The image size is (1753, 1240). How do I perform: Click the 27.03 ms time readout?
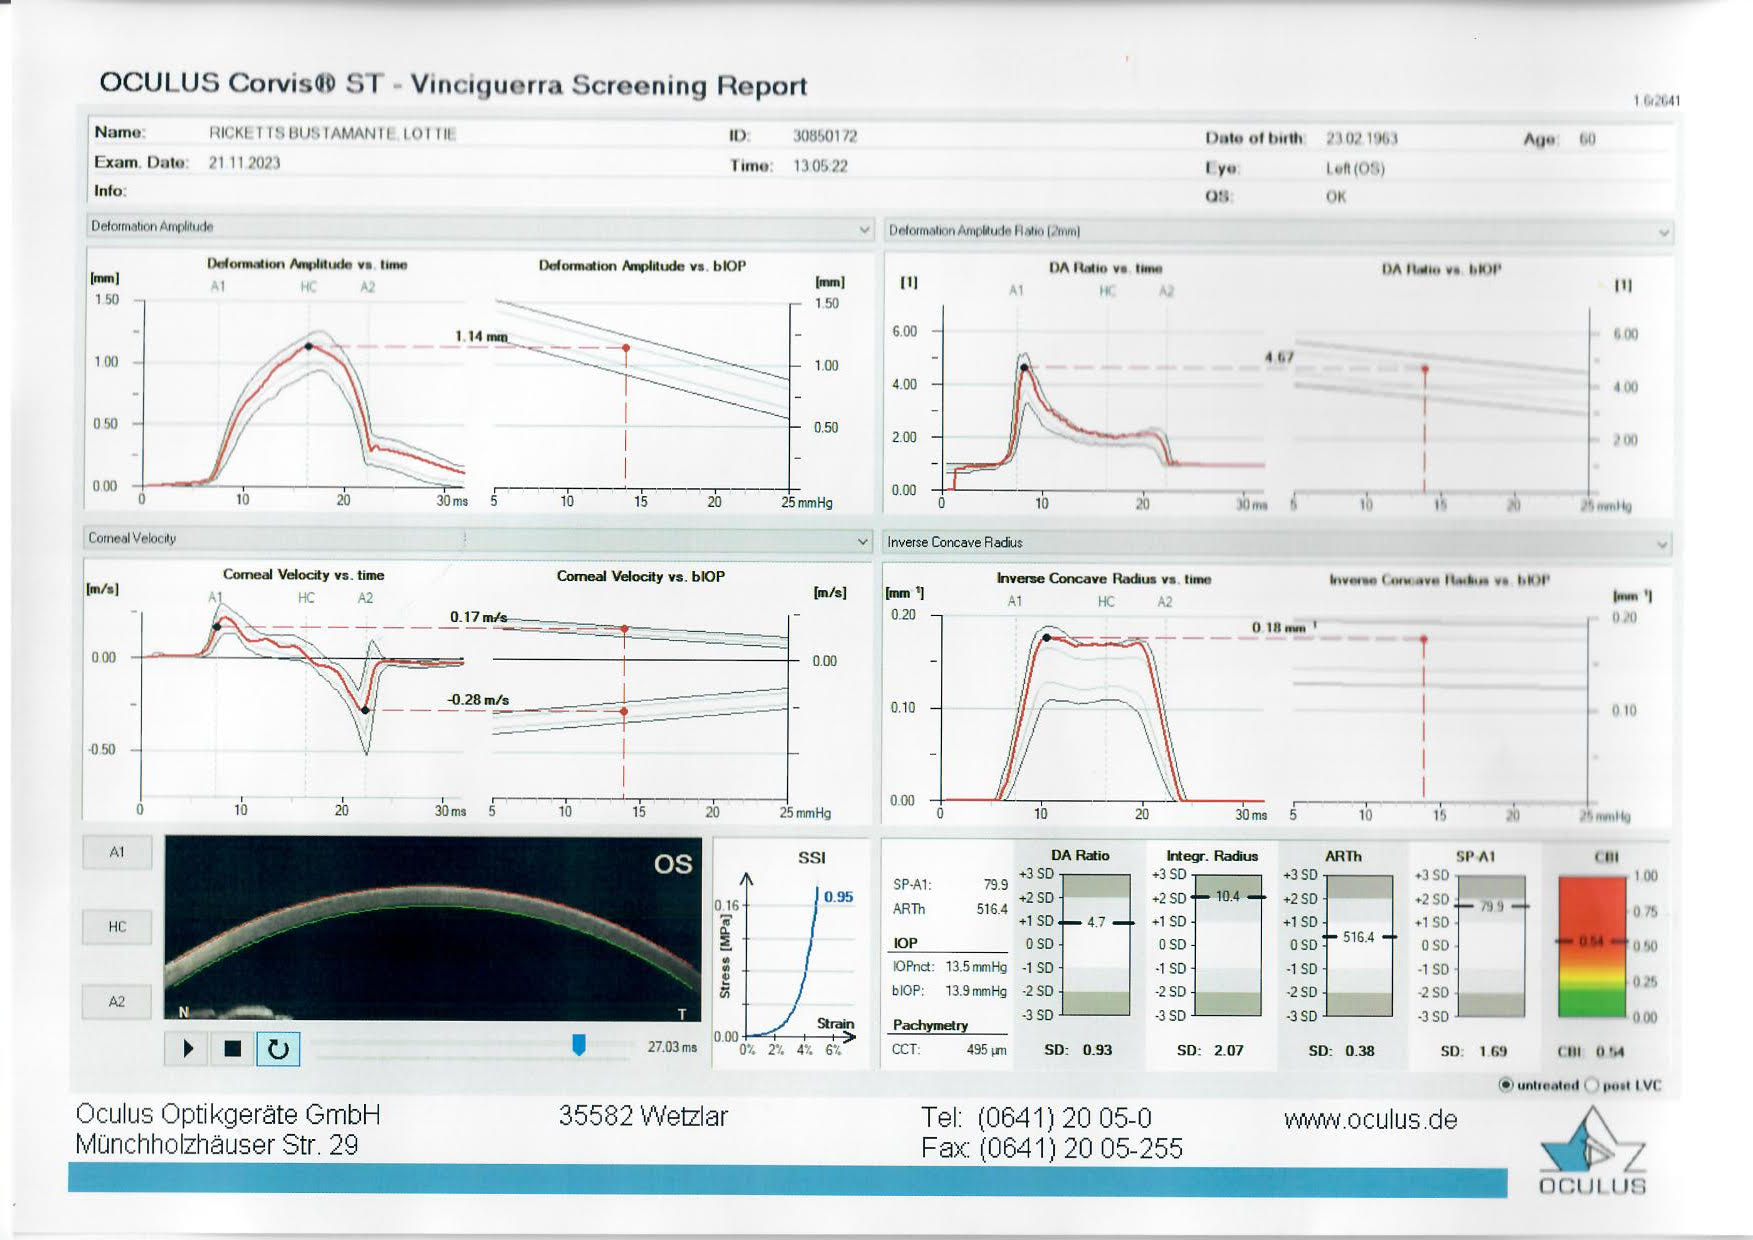coord(672,1046)
